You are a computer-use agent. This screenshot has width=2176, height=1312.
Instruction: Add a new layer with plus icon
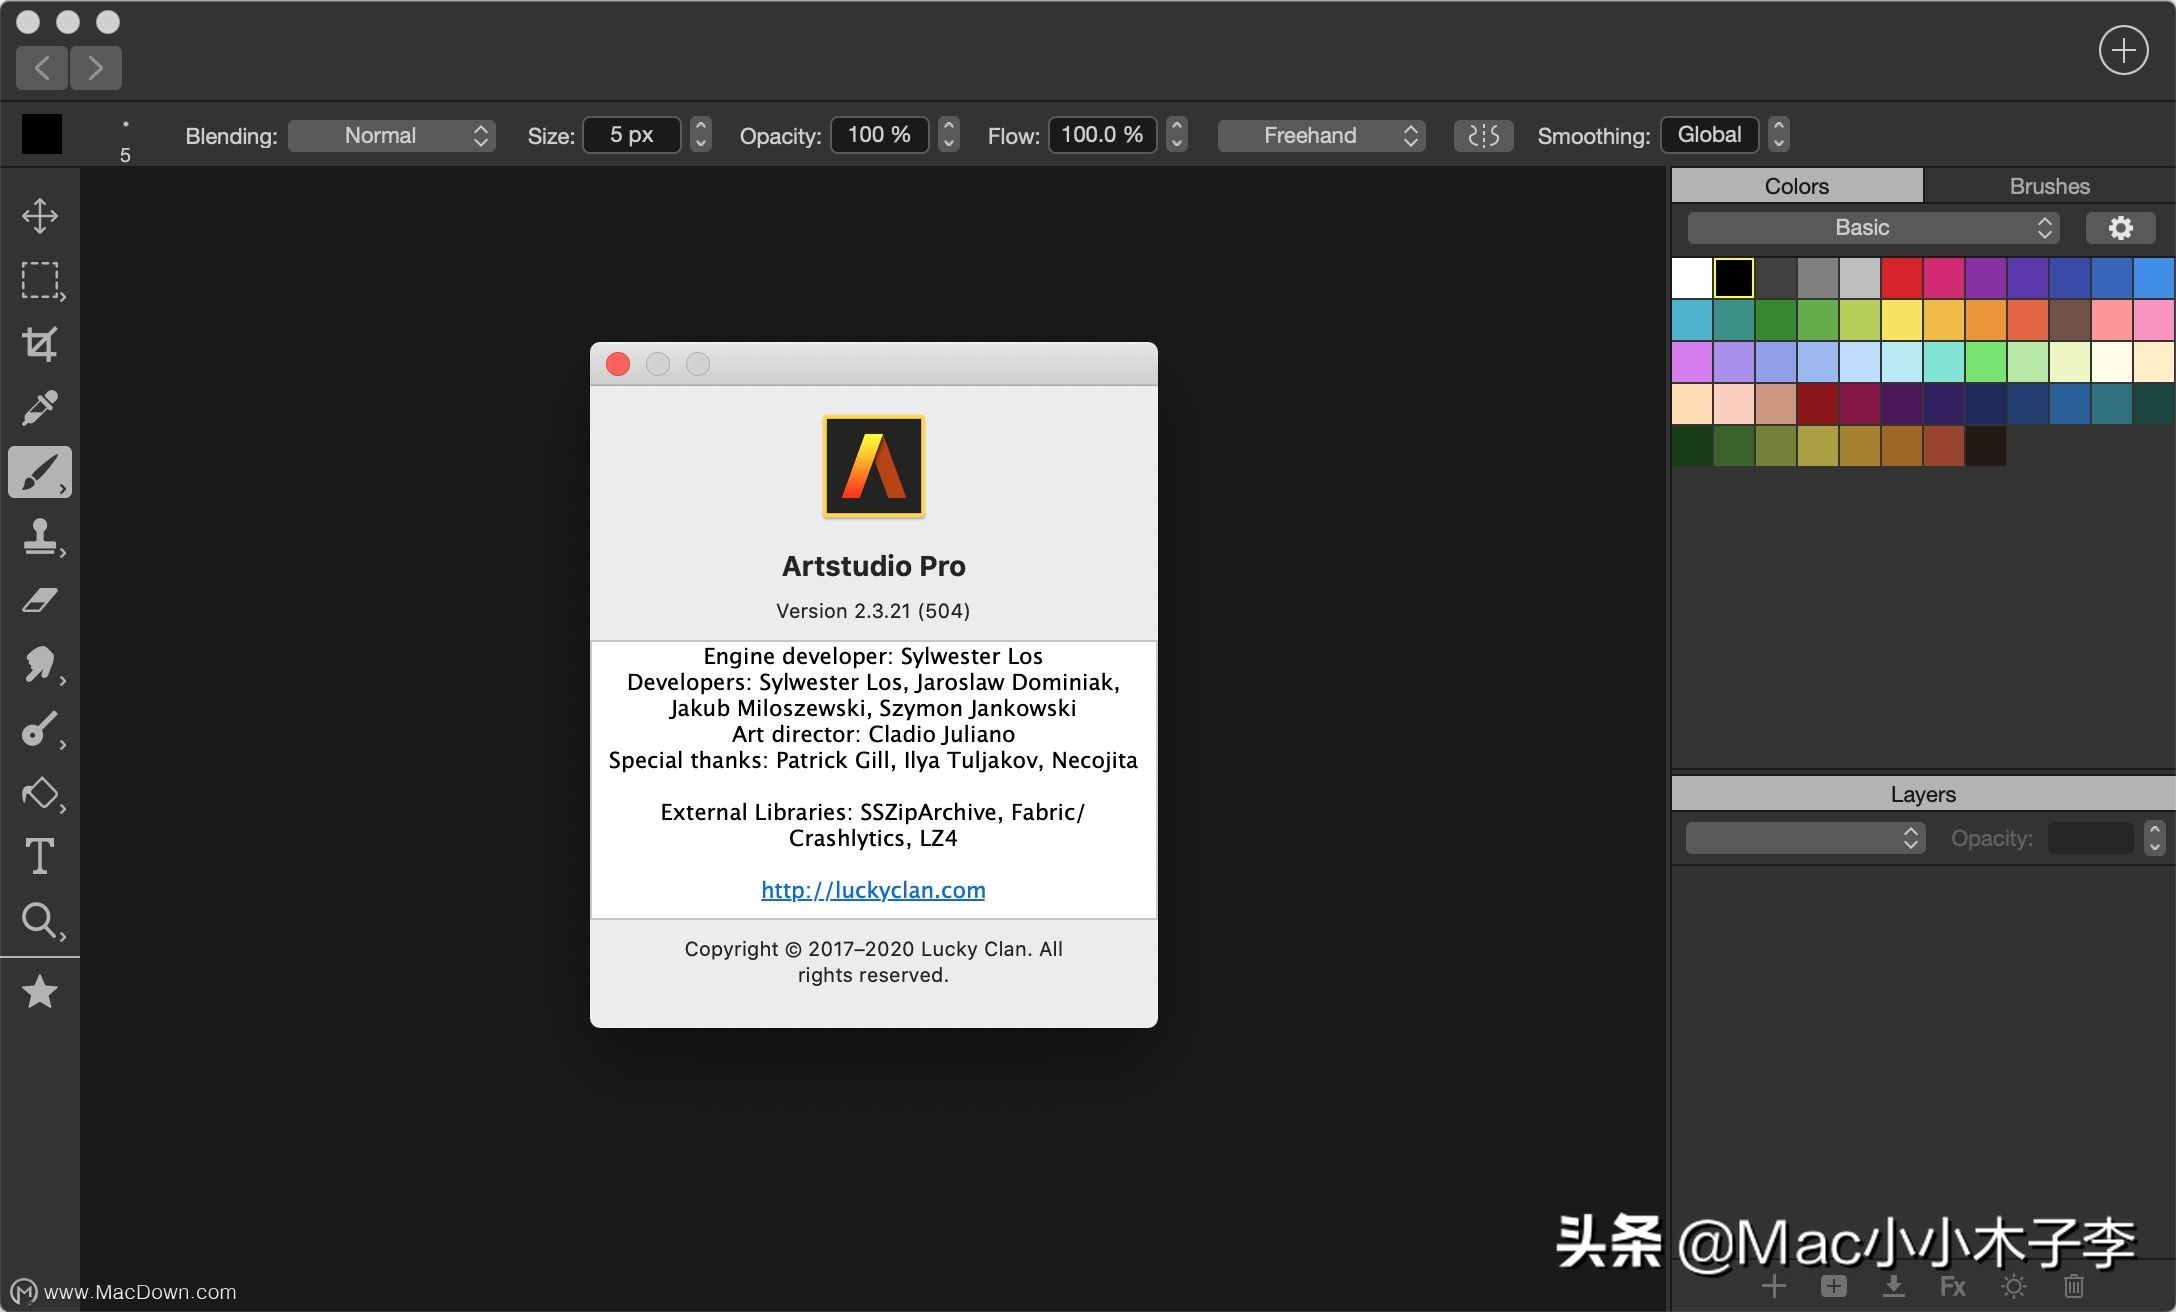(x=1774, y=1286)
